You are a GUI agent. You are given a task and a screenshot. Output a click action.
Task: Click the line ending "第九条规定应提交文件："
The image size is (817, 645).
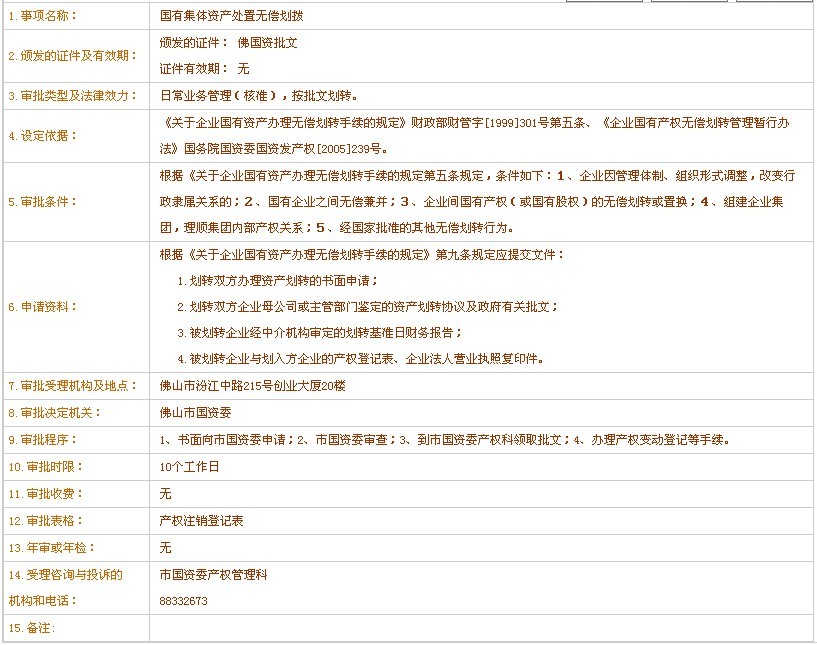point(362,255)
